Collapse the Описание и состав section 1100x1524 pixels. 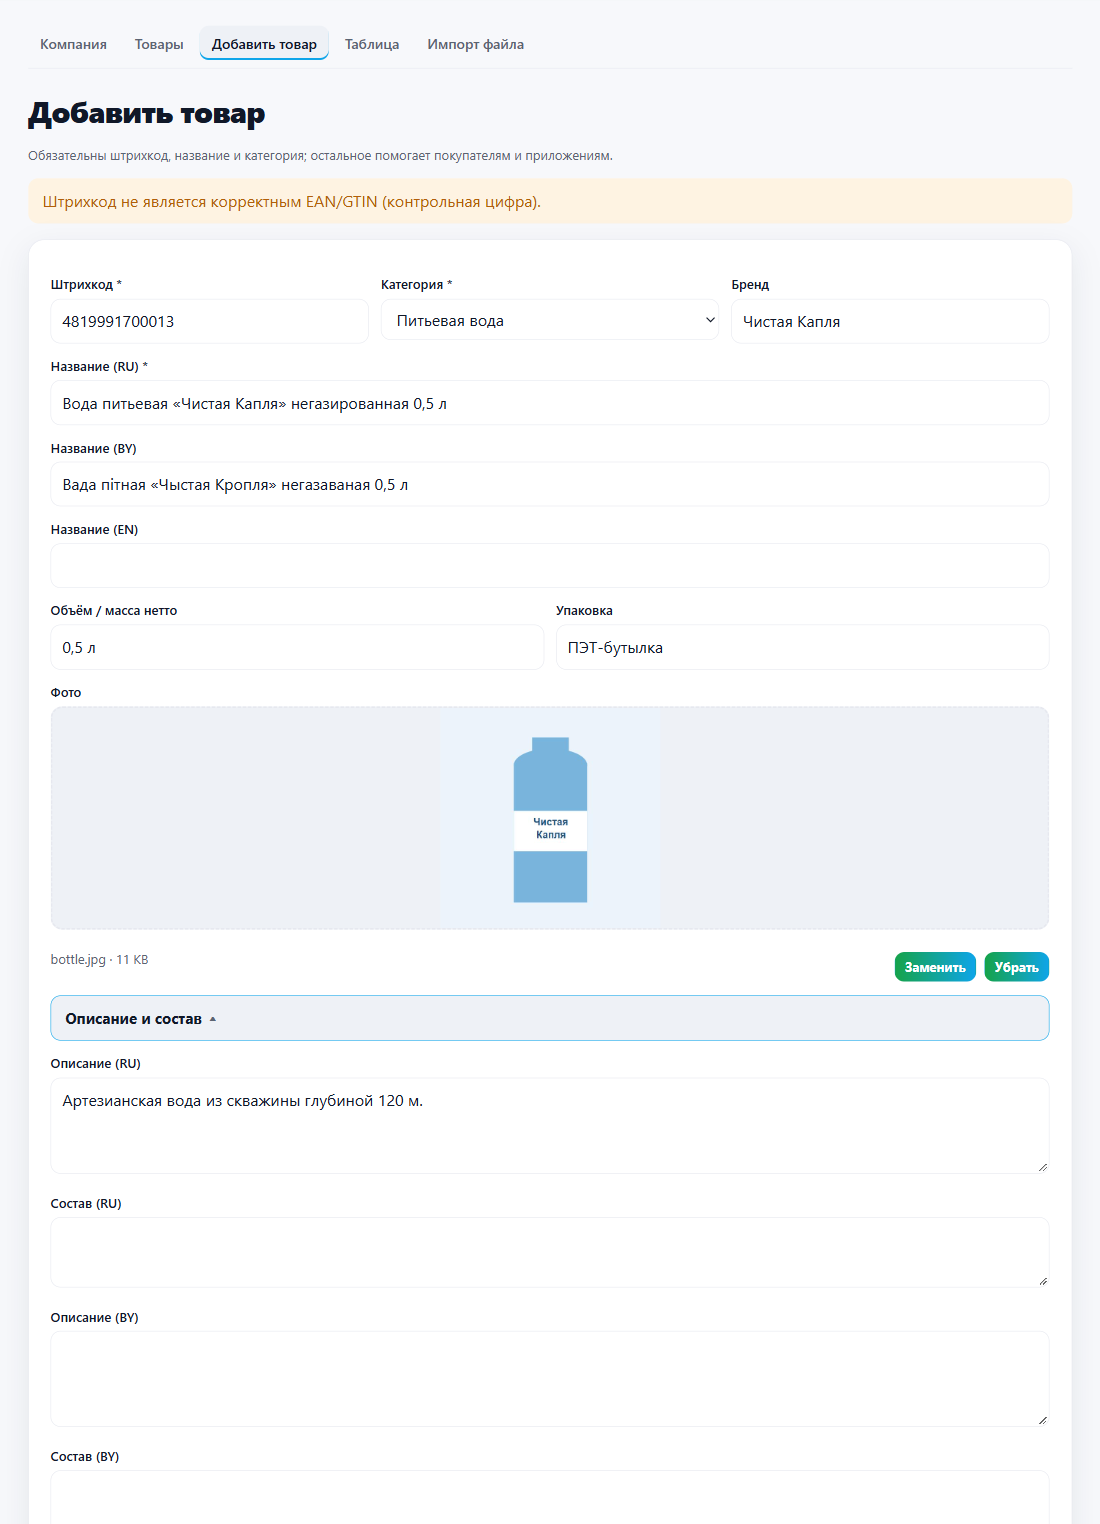click(550, 1018)
